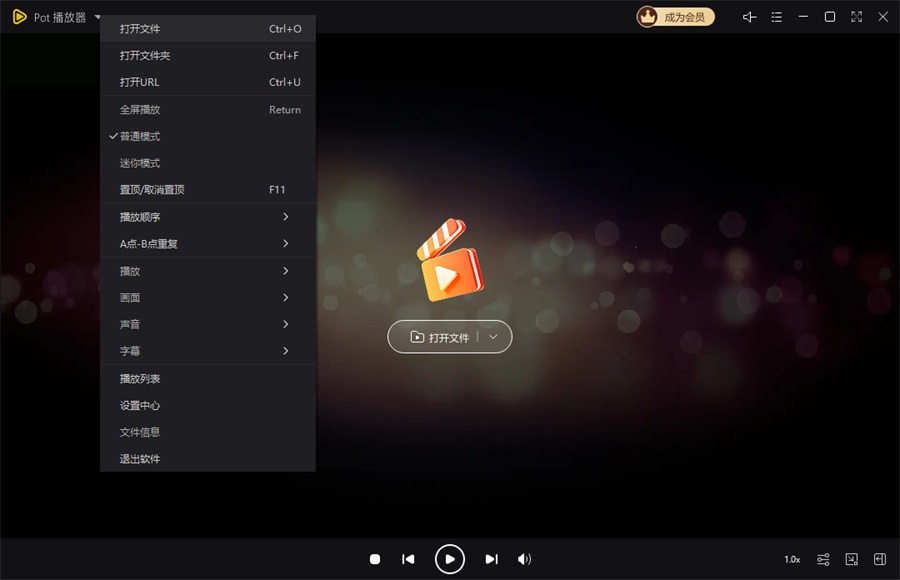Toggle the side panel icon at bottom right
This screenshot has width=900, height=580.
coord(880,559)
